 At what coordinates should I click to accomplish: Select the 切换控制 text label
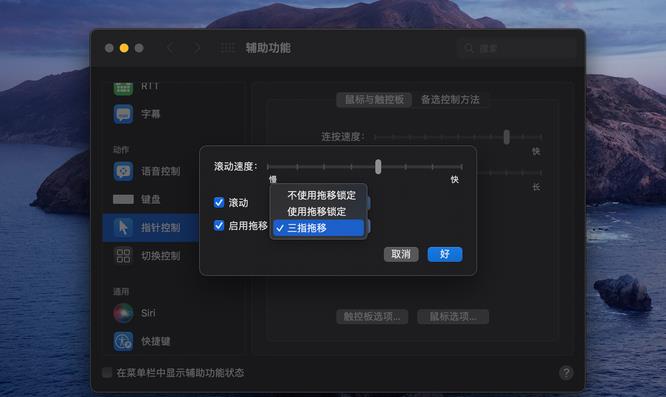(161, 256)
